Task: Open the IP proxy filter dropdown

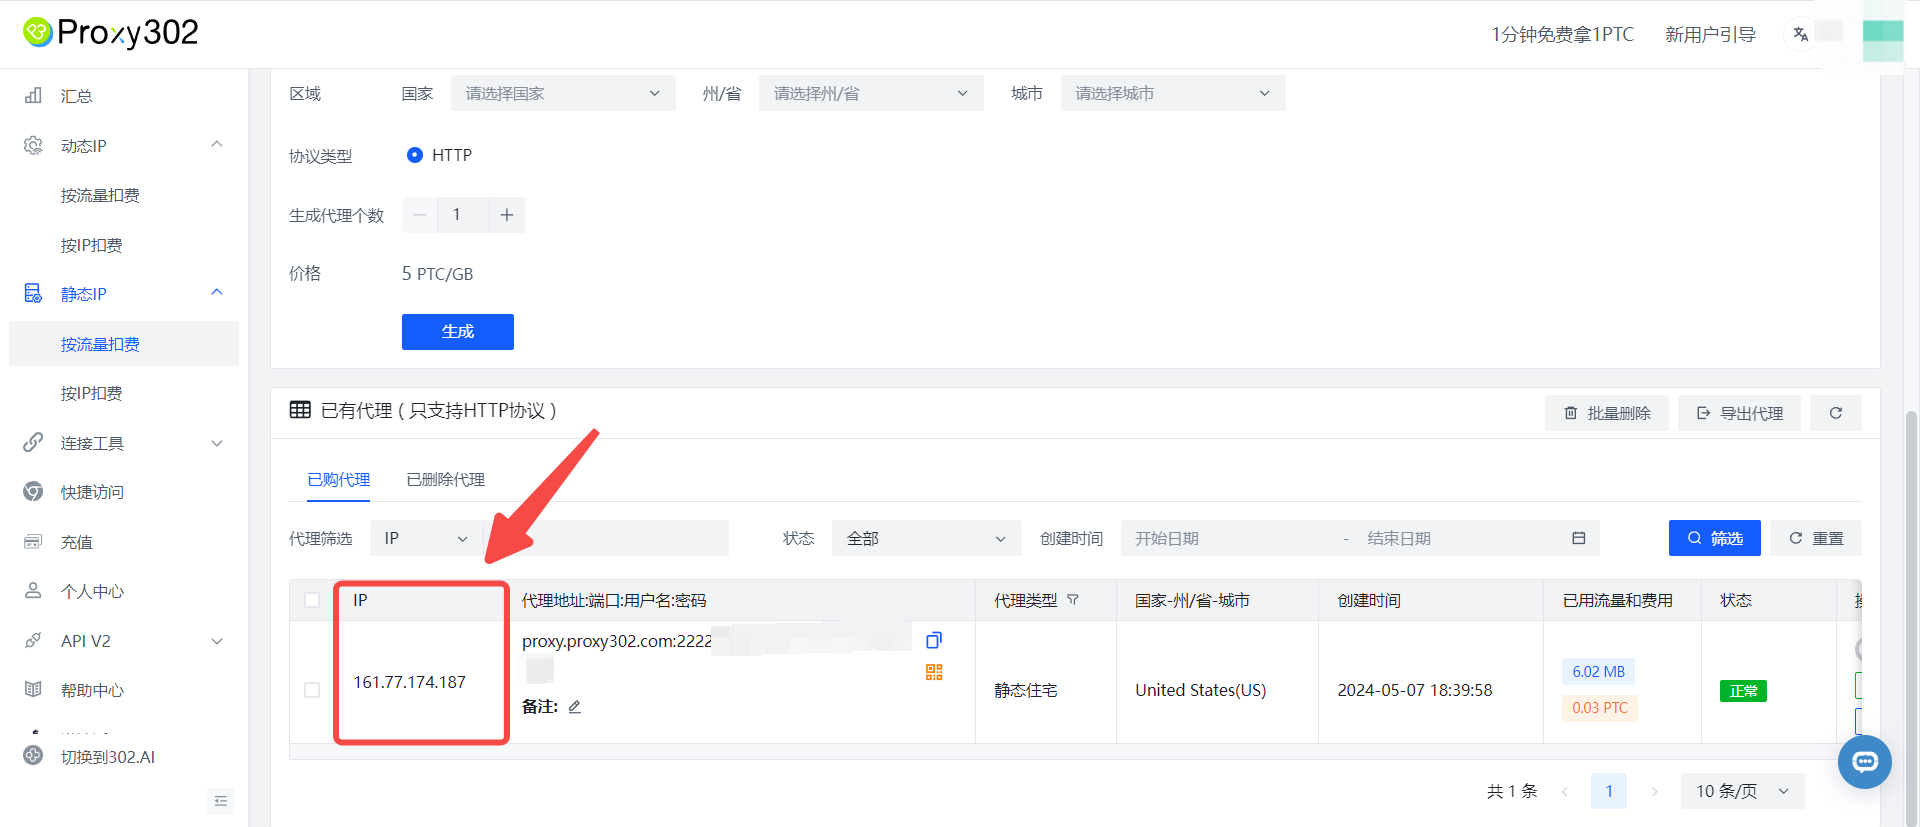Action: coord(427,538)
